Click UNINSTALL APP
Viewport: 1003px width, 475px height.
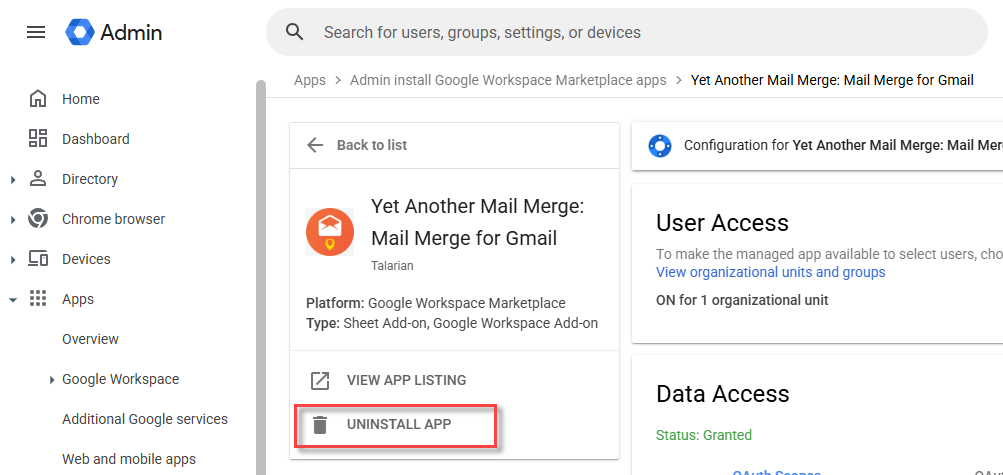399,424
